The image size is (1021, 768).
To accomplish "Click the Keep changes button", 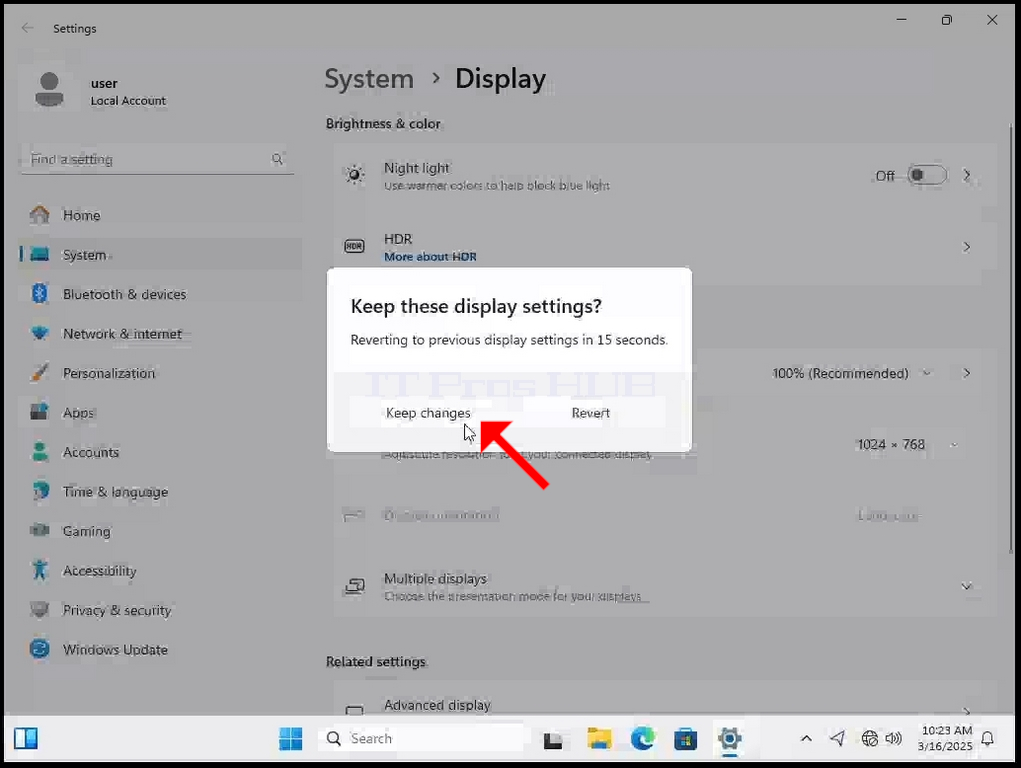I will click(428, 413).
